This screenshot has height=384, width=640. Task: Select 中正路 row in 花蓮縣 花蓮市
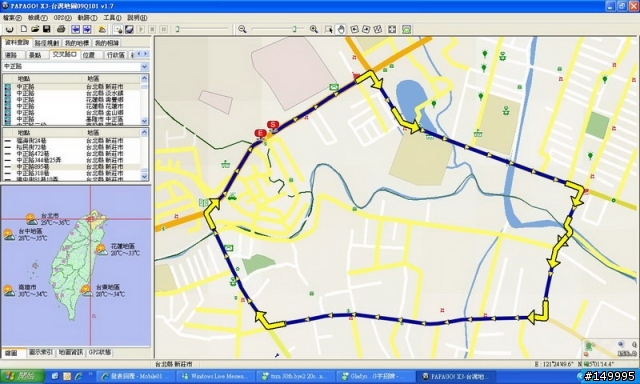tap(72, 107)
